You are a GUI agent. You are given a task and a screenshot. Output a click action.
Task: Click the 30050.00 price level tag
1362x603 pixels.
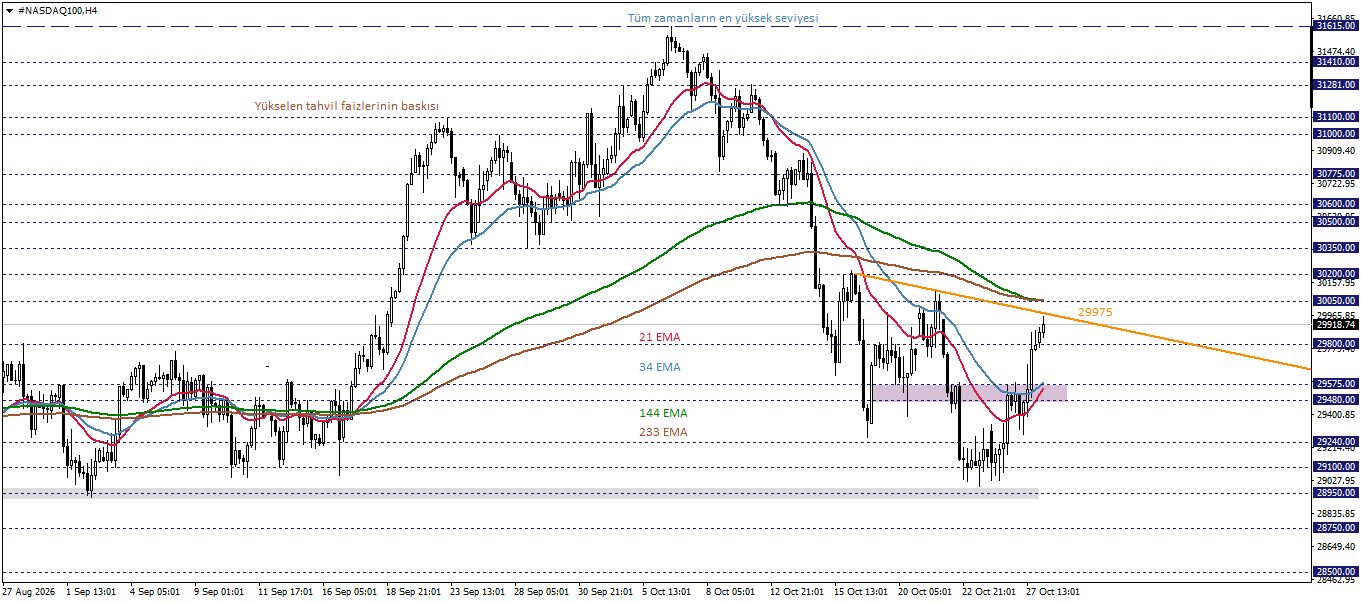point(1335,301)
